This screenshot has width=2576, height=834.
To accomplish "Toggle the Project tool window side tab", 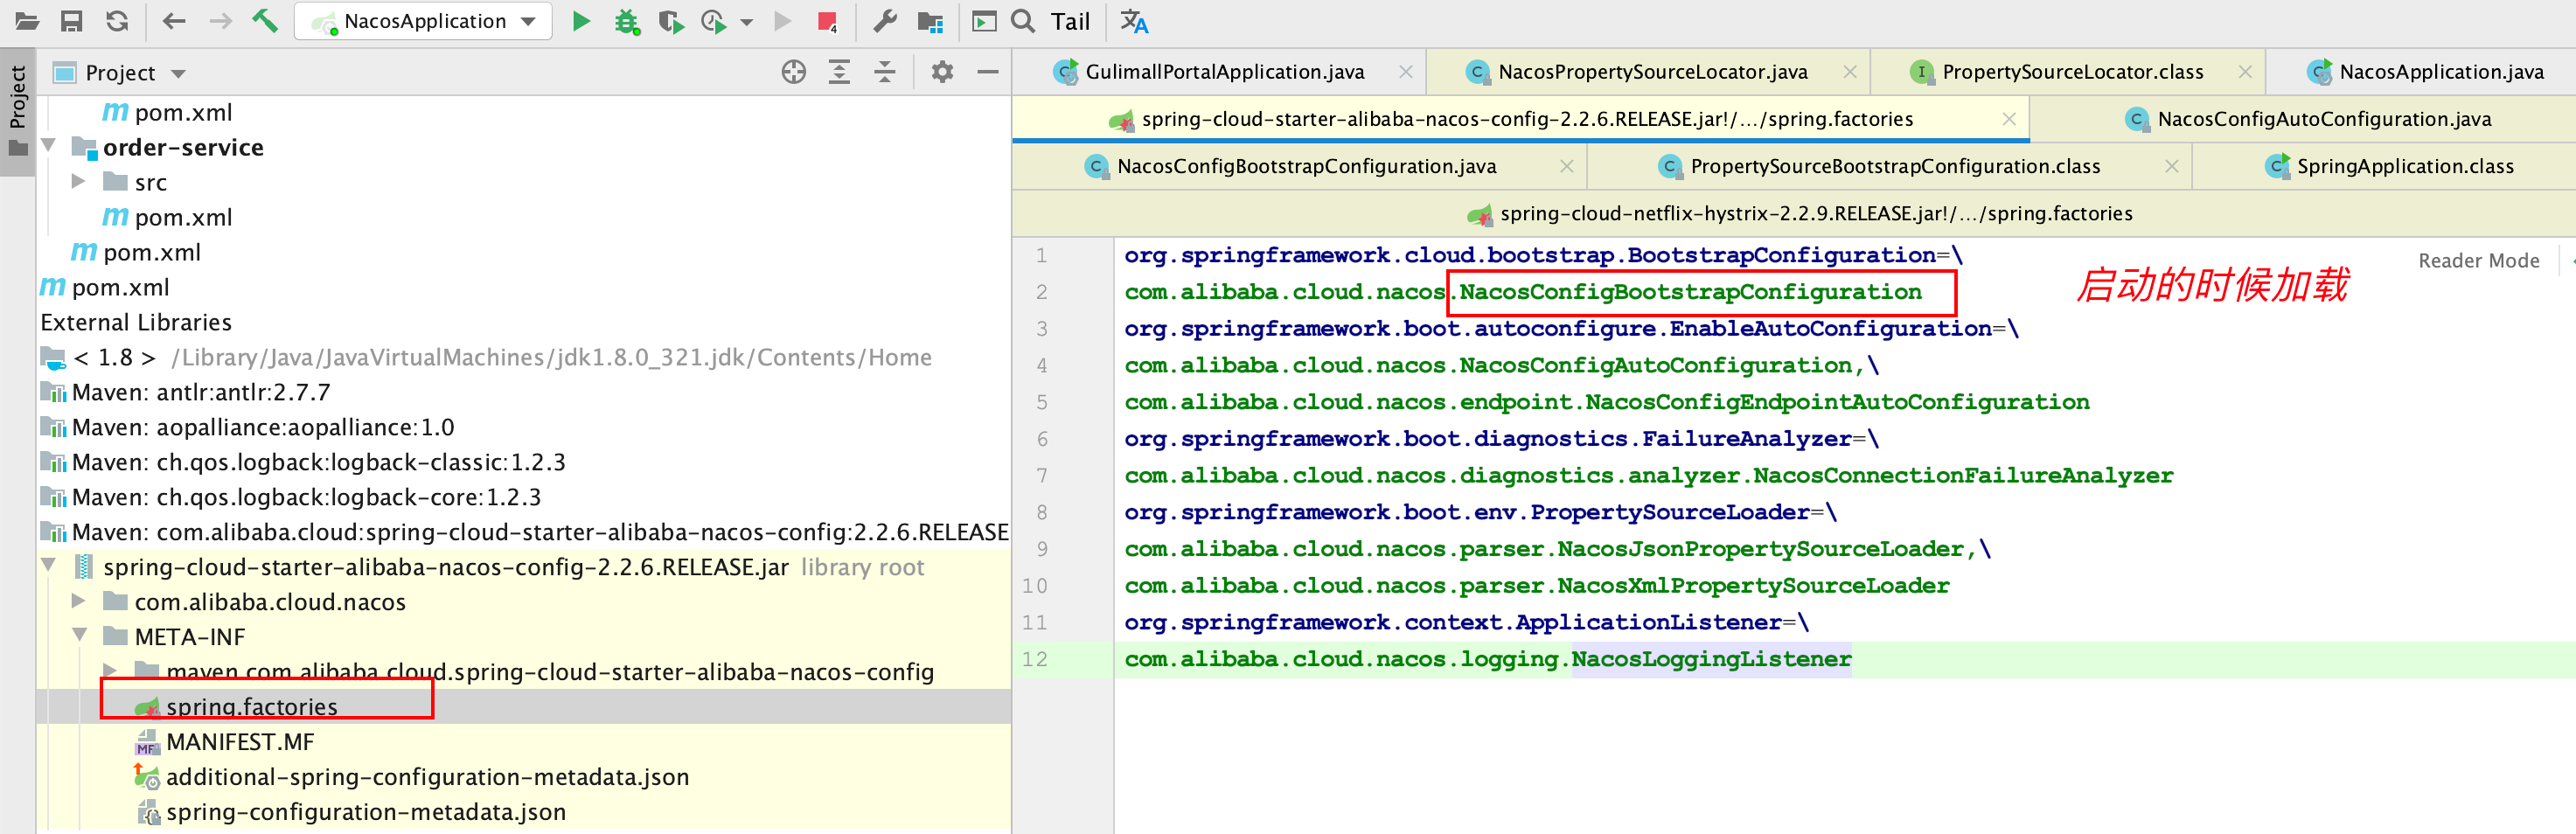I will click(17, 110).
